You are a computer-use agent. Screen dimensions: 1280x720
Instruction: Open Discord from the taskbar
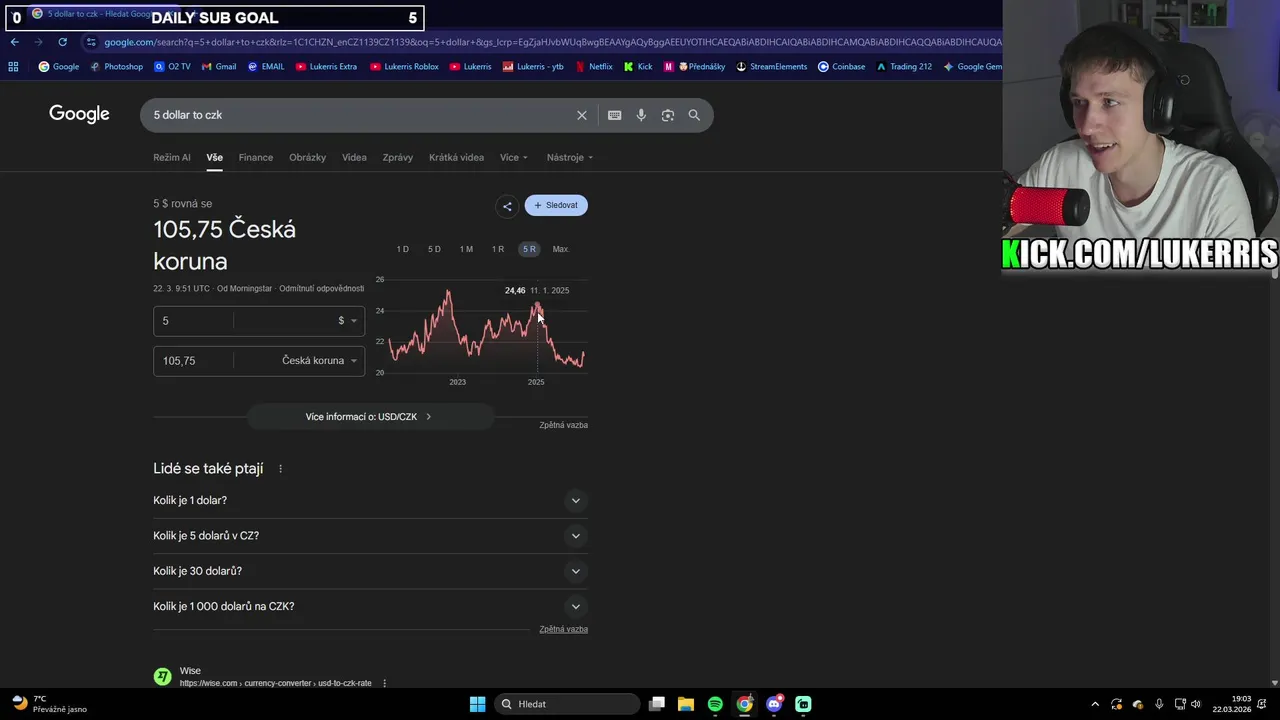pos(774,704)
